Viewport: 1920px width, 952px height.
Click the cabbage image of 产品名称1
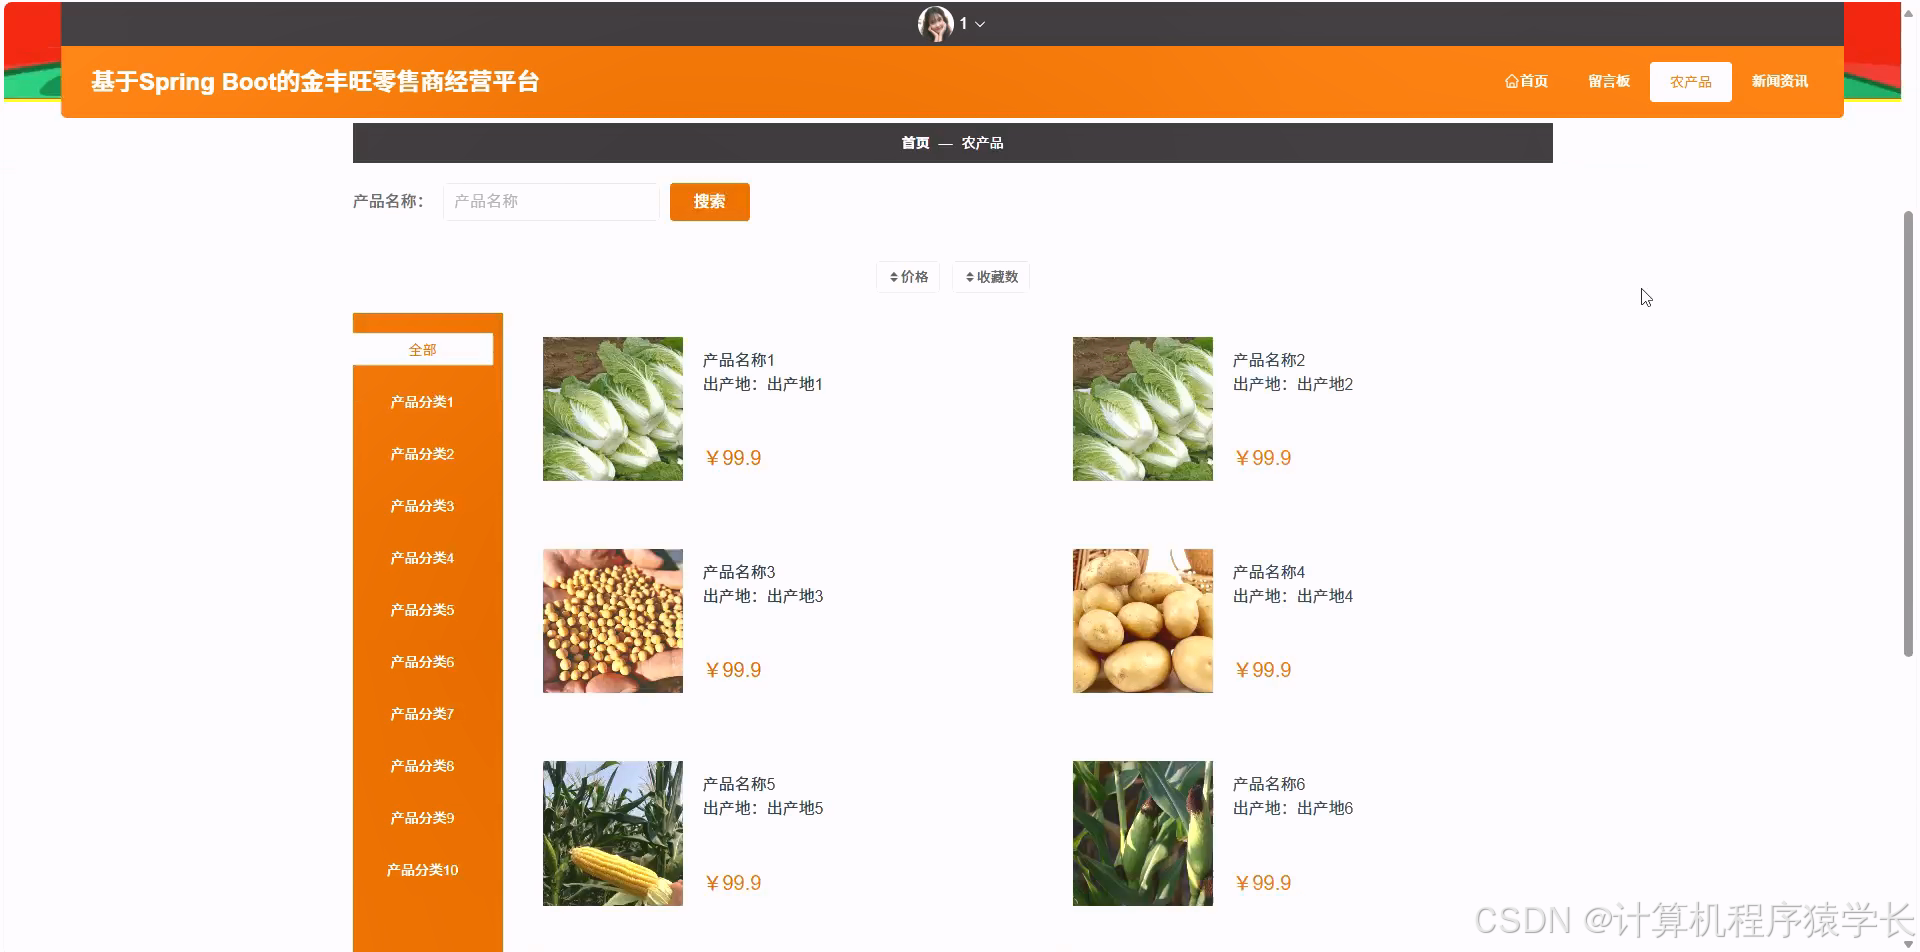612,408
